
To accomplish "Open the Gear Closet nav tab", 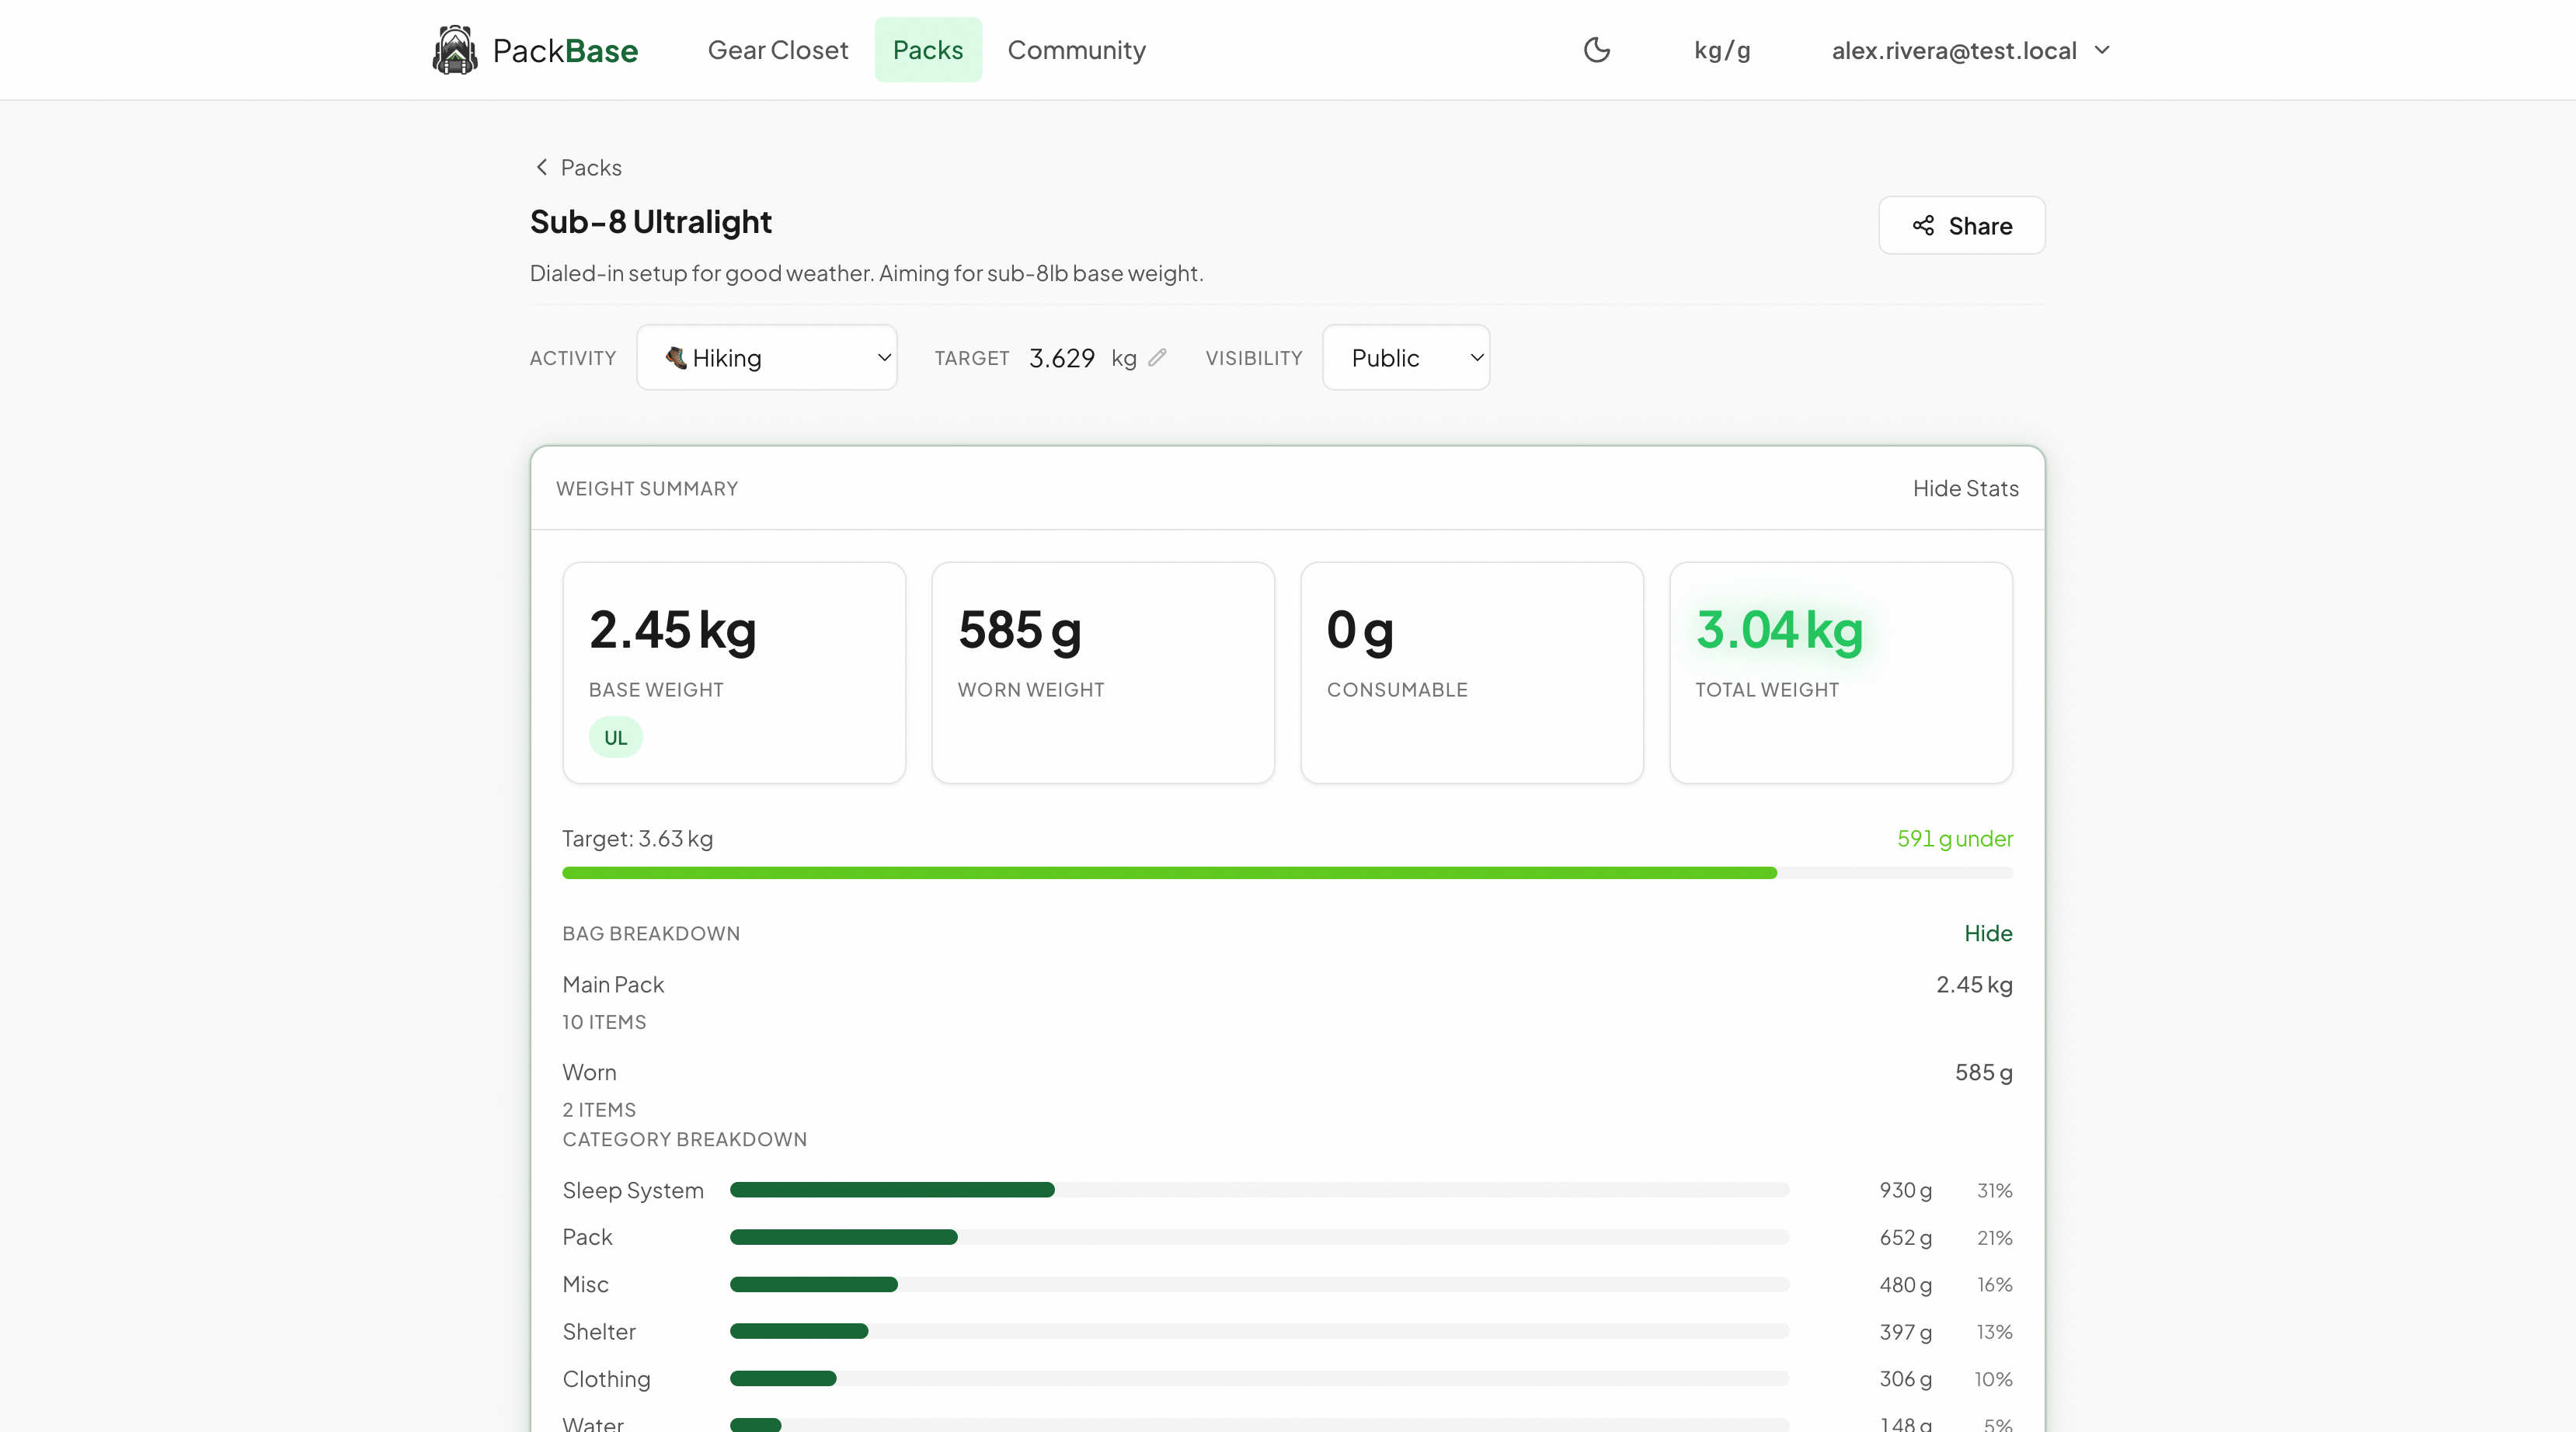I will 777,50.
